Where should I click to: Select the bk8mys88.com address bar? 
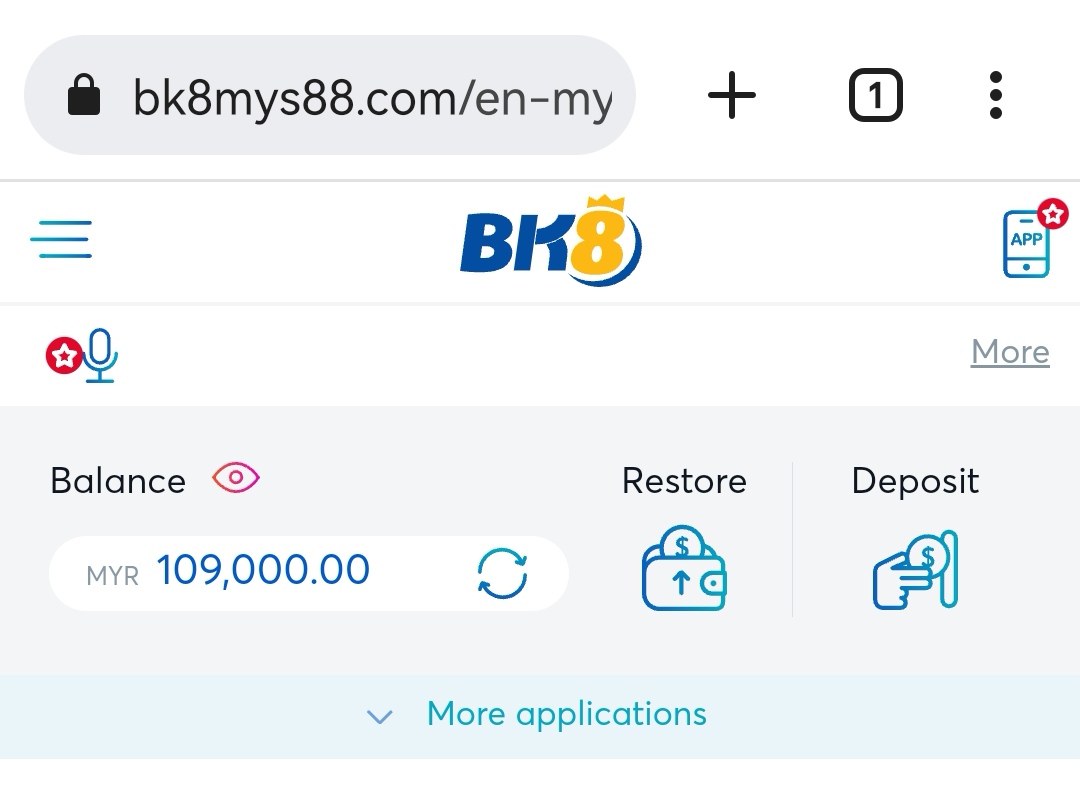tap(330, 95)
